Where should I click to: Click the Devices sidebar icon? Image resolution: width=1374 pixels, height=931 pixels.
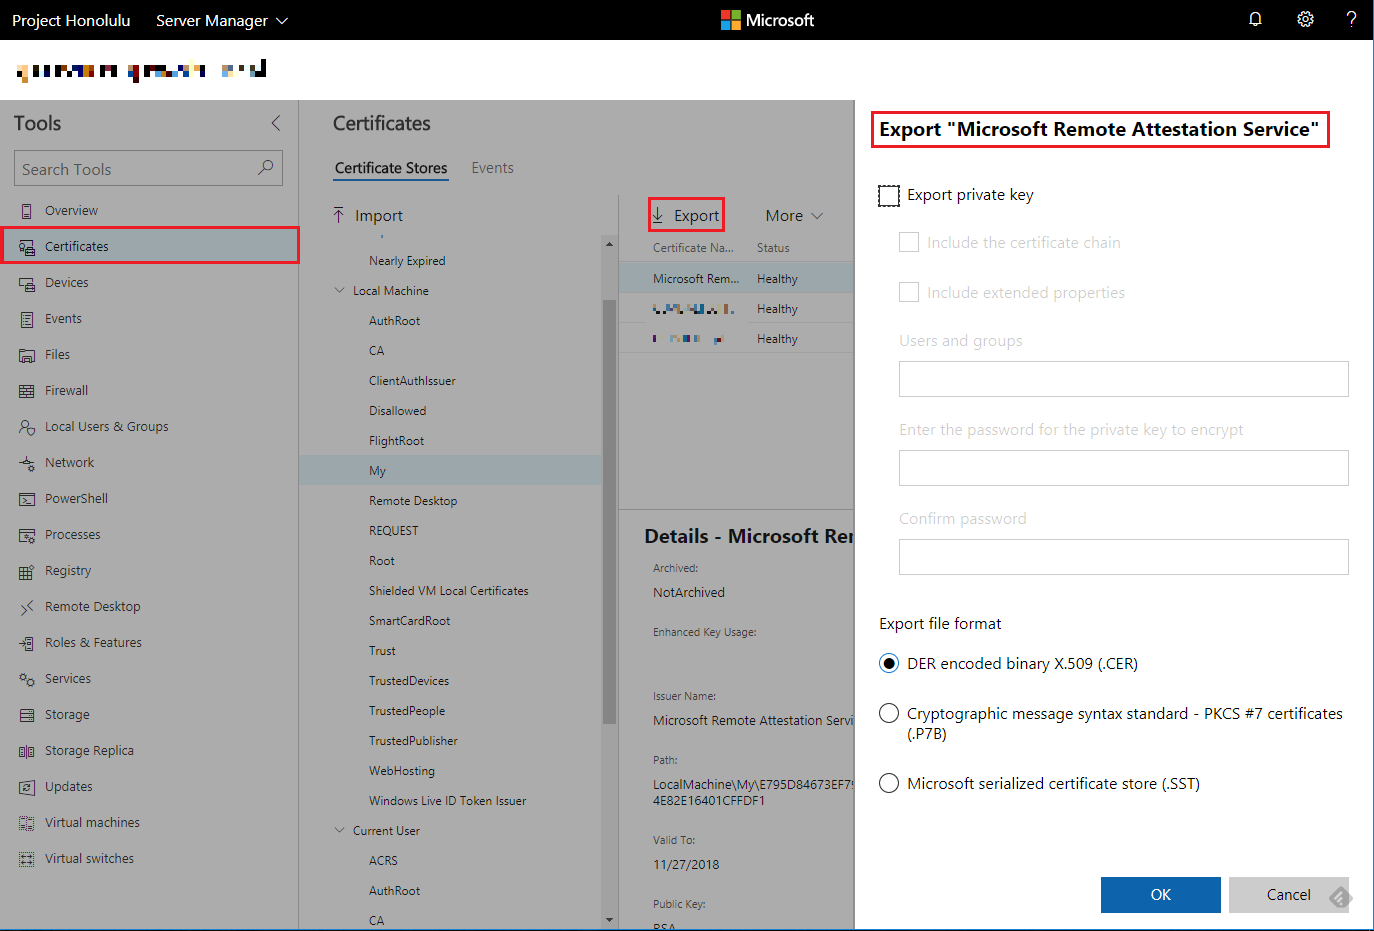click(27, 283)
